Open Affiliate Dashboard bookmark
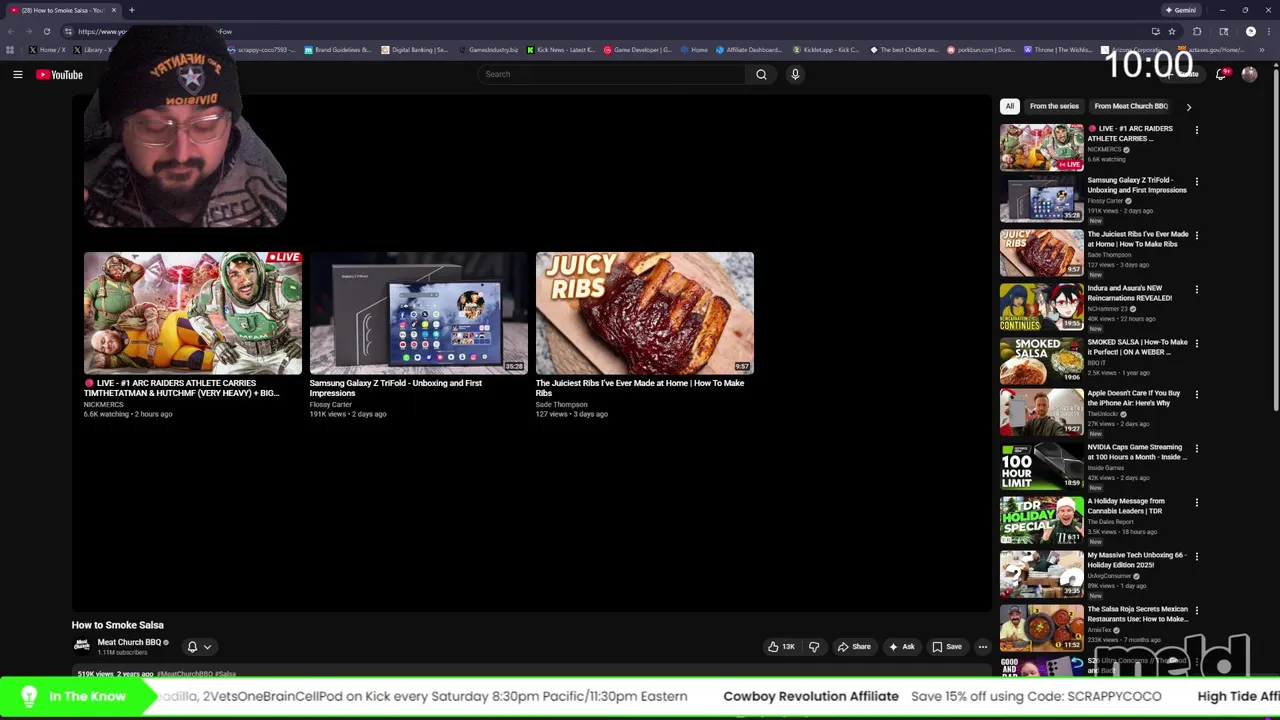Image resolution: width=1280 pixels, height=720 pixels. click(749, 49)
